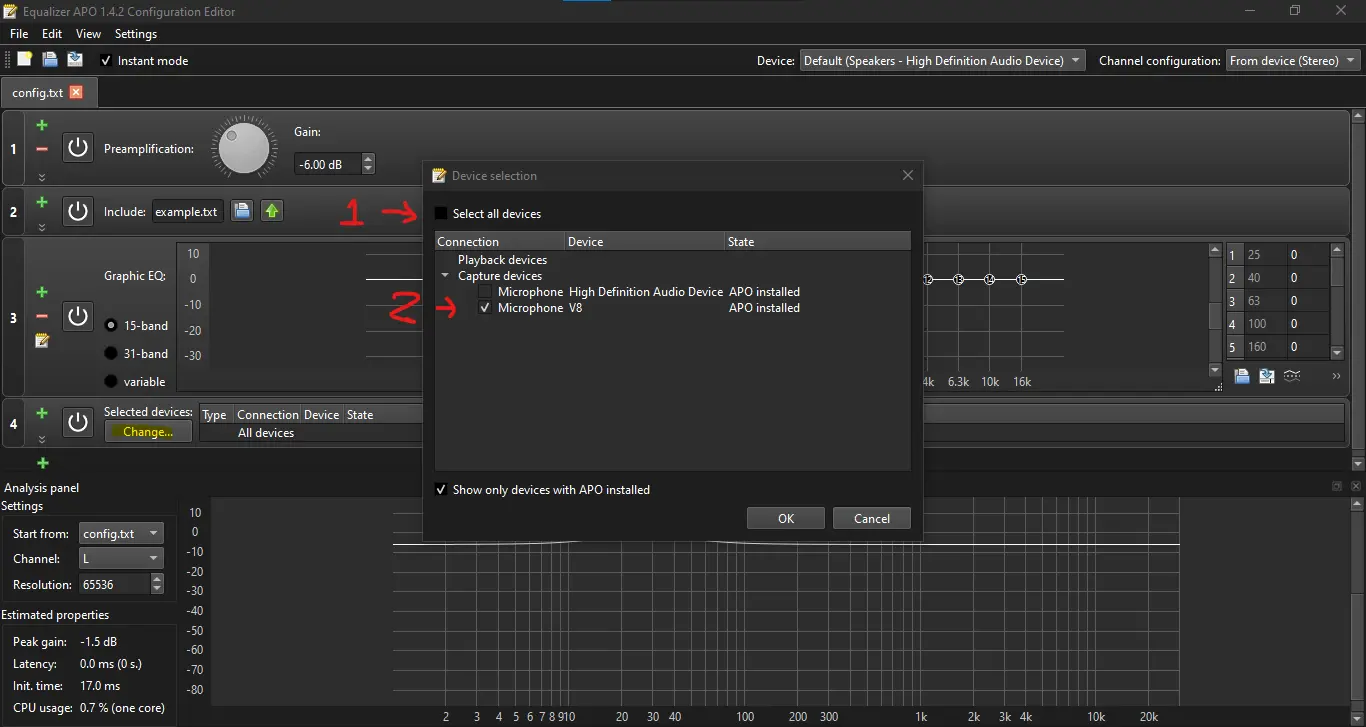Remove the Preamplification filter with red minus

click(x=42, y=149)
